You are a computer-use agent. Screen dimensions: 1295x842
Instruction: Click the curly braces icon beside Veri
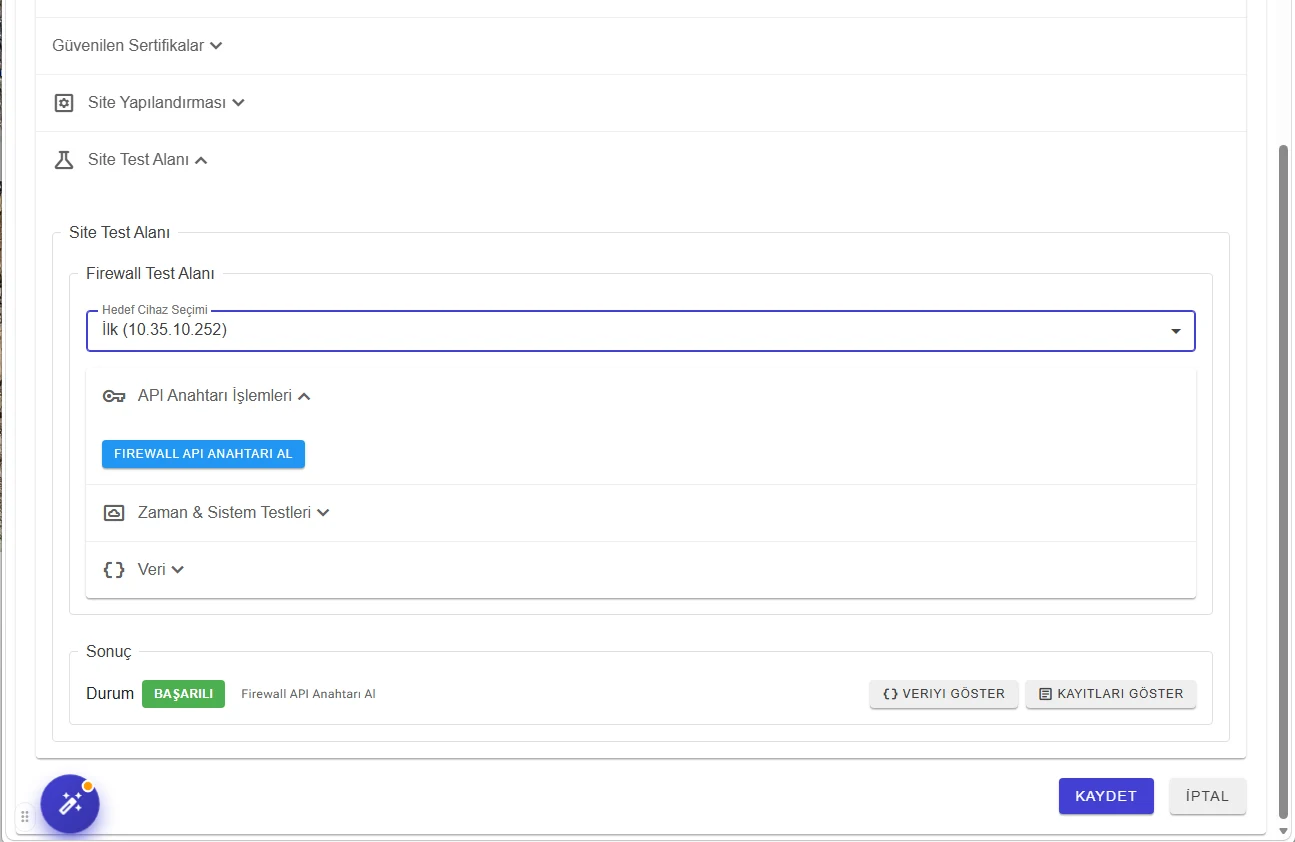[x=114, y=570]
